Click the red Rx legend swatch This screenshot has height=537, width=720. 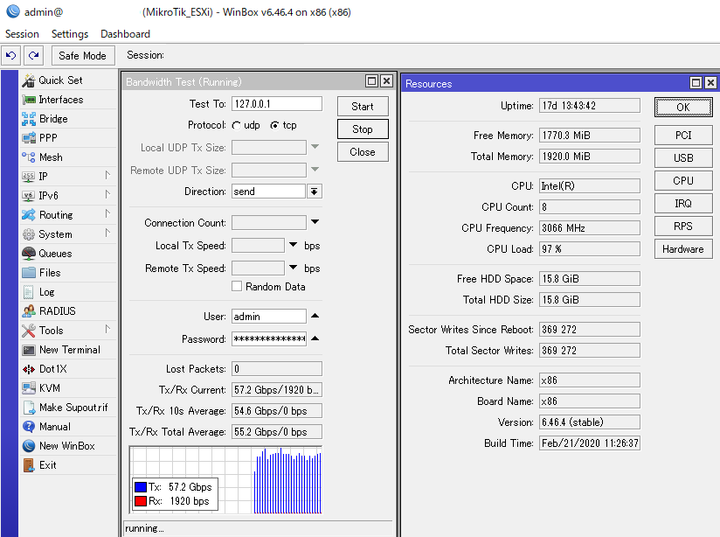(141, 501)
